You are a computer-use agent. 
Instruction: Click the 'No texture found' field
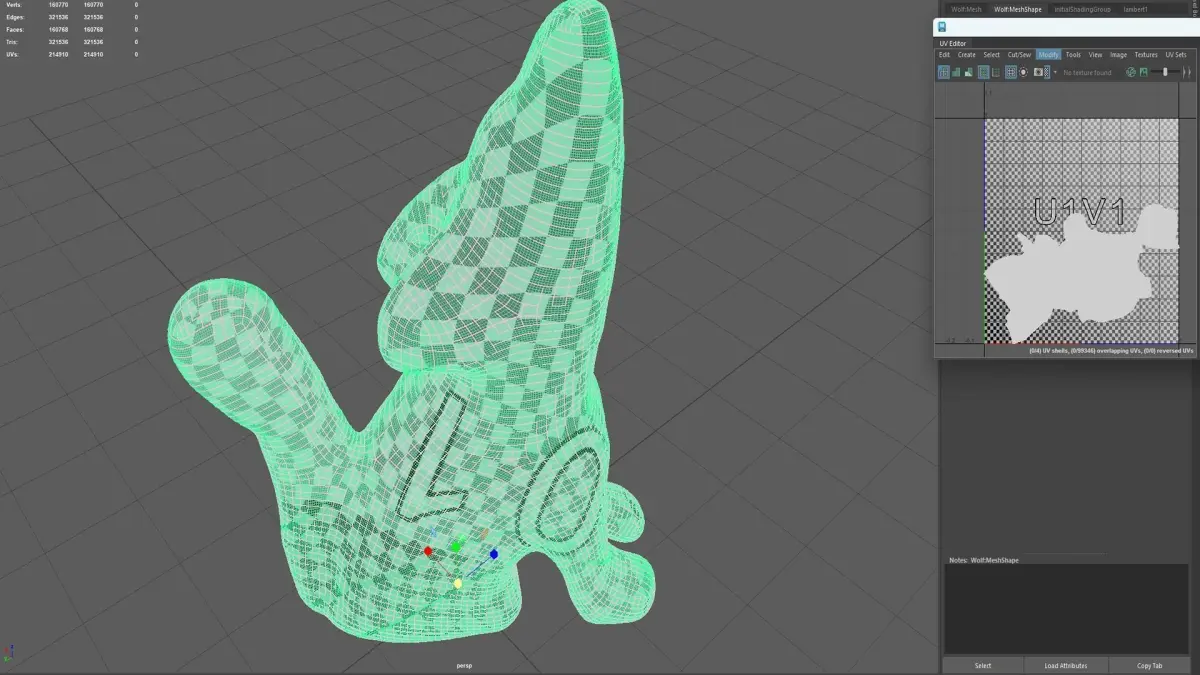coord(1087,72)
